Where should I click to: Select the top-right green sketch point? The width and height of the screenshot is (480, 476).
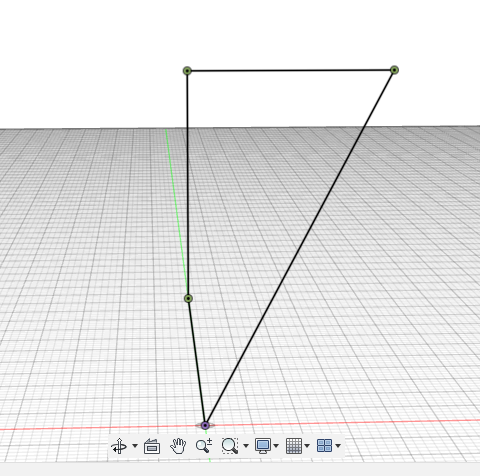[394, 70]
